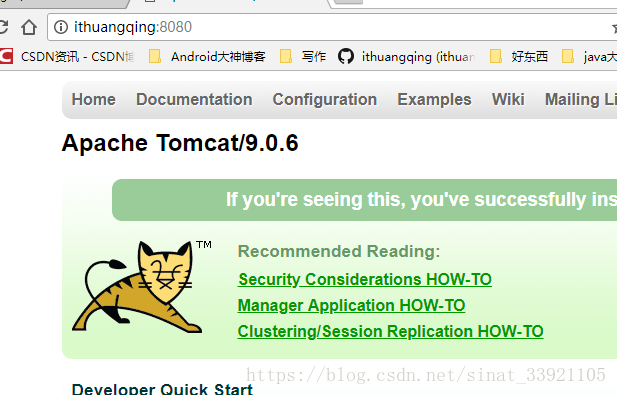The height and width of the screenshot is (395, 617).
Task: Open the Documentation nav item
Action: [194, 100]
